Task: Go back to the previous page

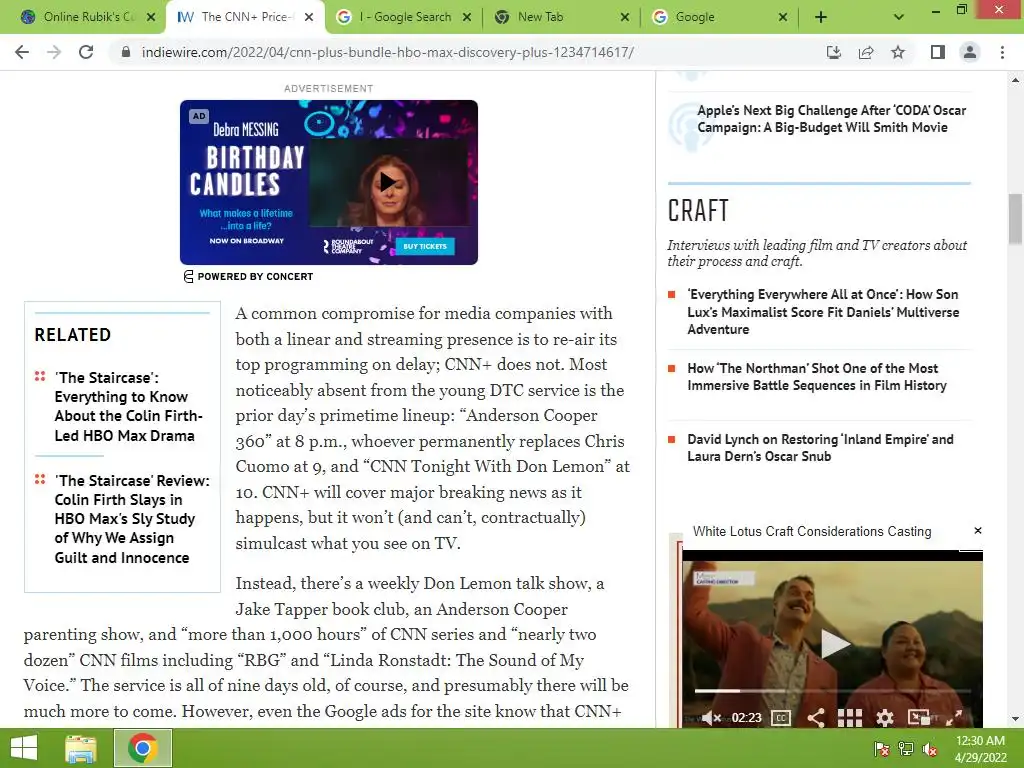Action: pyautogui.click(x=22, y=52)
